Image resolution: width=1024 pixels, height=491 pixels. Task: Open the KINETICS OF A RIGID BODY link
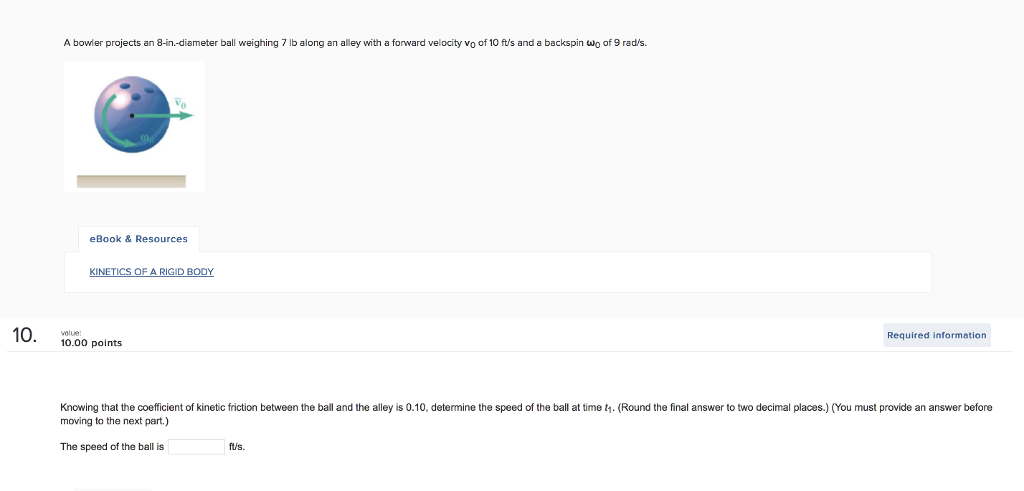point(152,272)
